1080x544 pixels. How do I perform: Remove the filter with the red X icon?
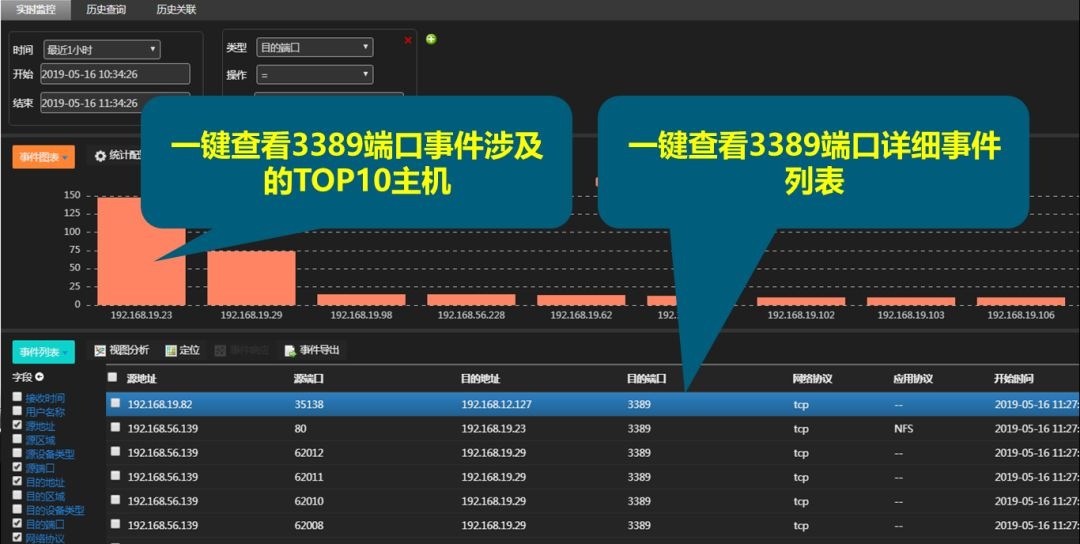pos(408,40)
